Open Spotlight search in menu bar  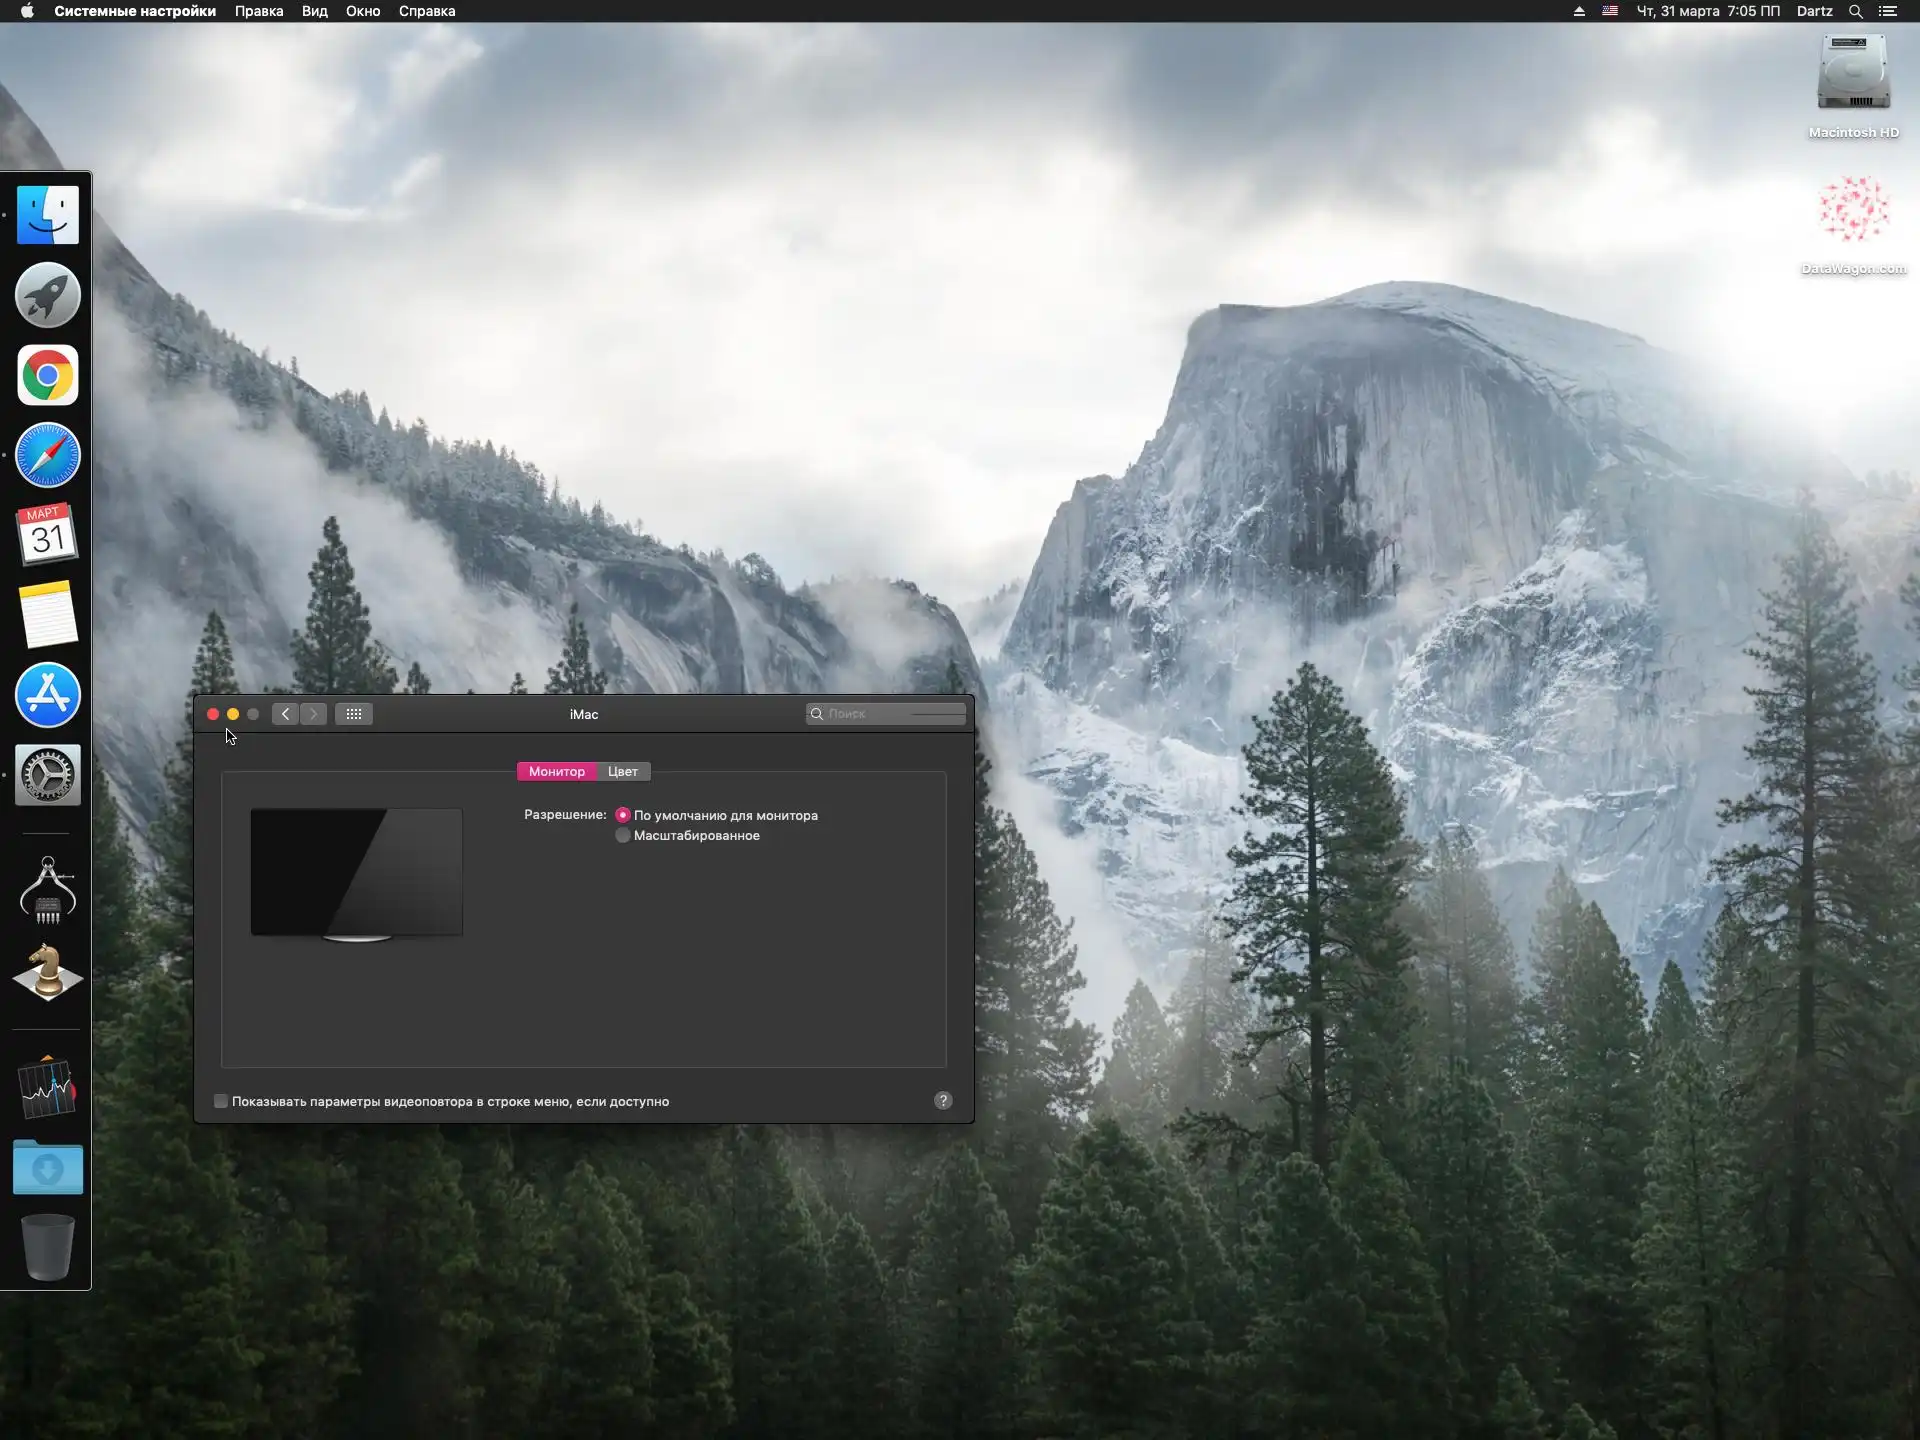click(x=1855, y=11)
